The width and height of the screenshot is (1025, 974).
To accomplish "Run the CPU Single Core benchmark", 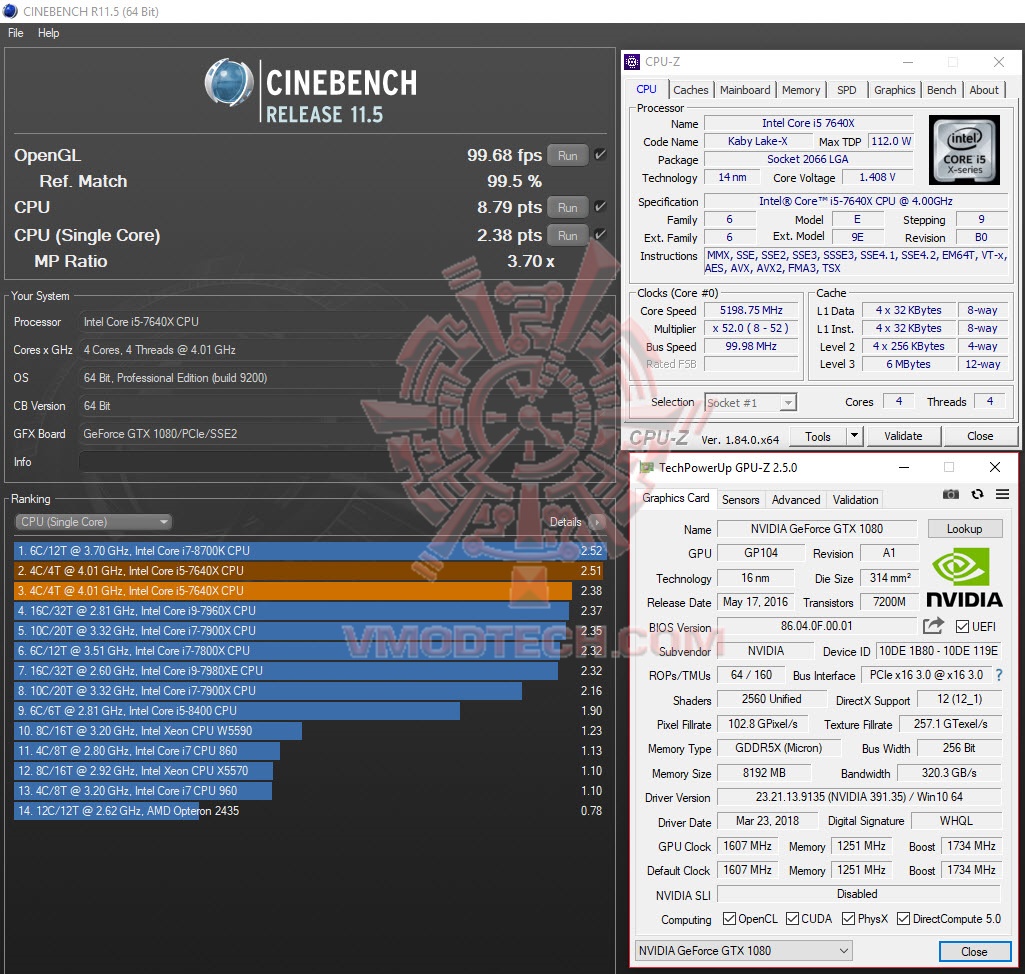I will click(567, 235).
